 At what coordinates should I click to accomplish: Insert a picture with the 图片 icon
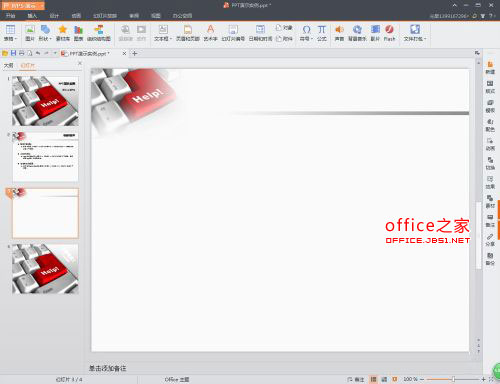pos(30,33)
